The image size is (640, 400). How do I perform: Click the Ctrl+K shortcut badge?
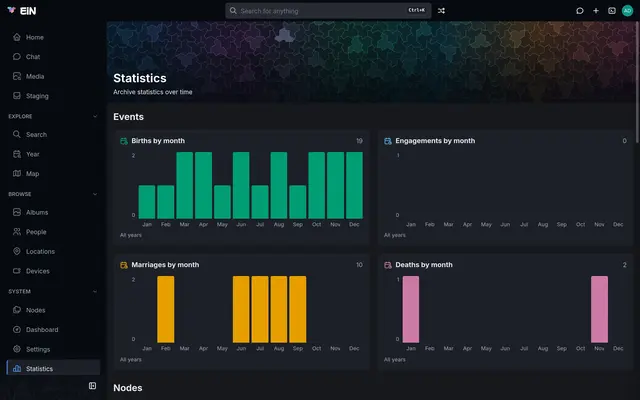click(x=417, y=11)
